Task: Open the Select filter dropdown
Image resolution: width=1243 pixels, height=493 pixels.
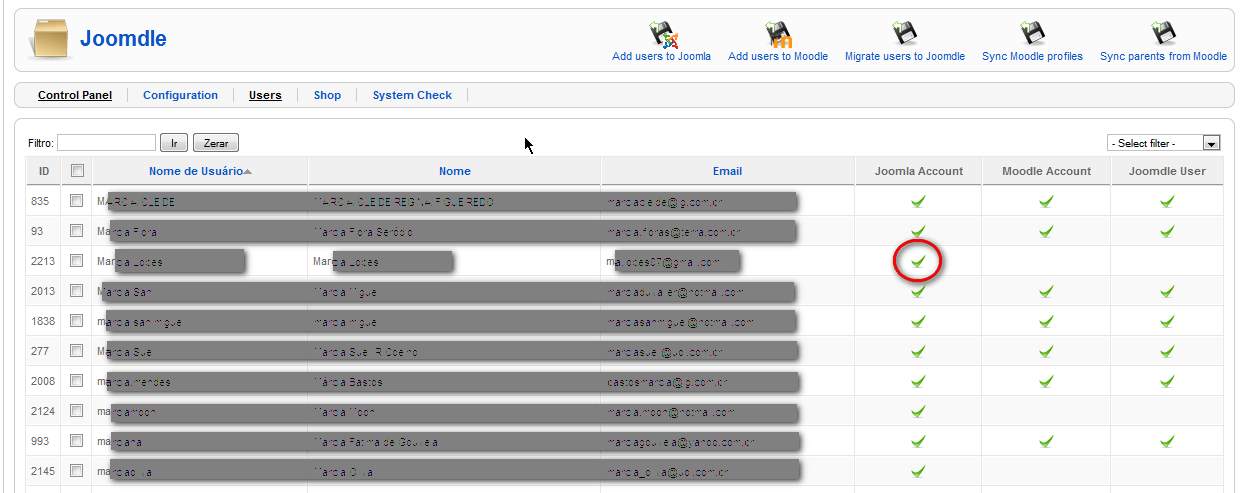Action: tap(1164, 143)
